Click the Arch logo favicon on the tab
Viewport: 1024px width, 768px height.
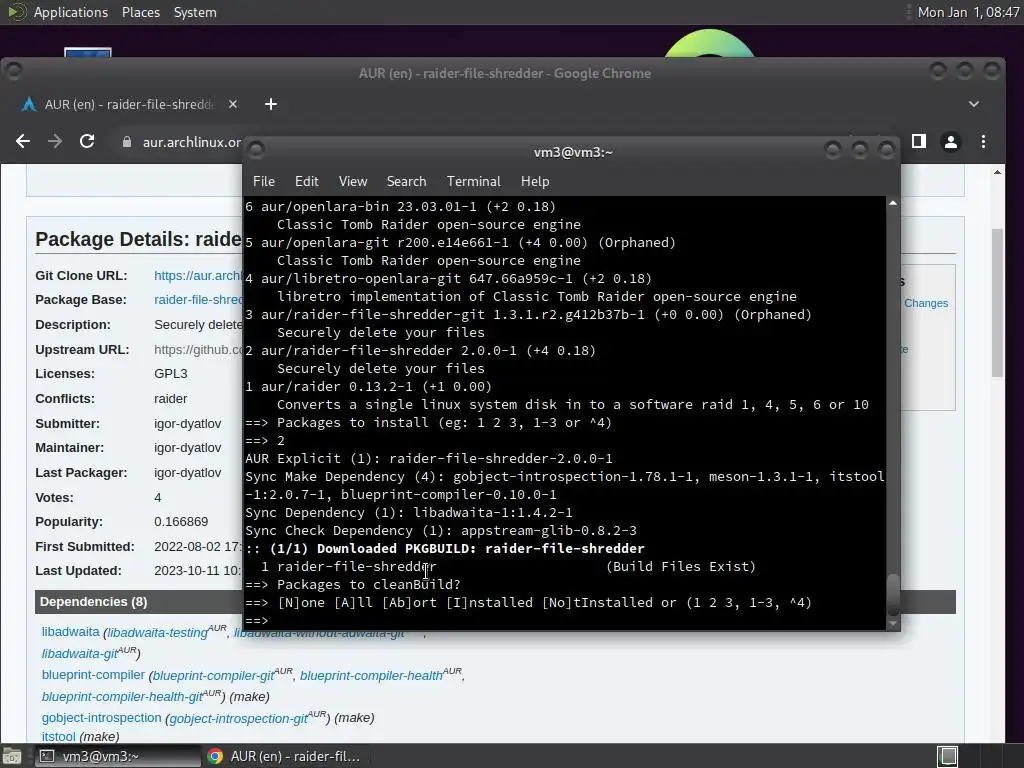[29, 104]
